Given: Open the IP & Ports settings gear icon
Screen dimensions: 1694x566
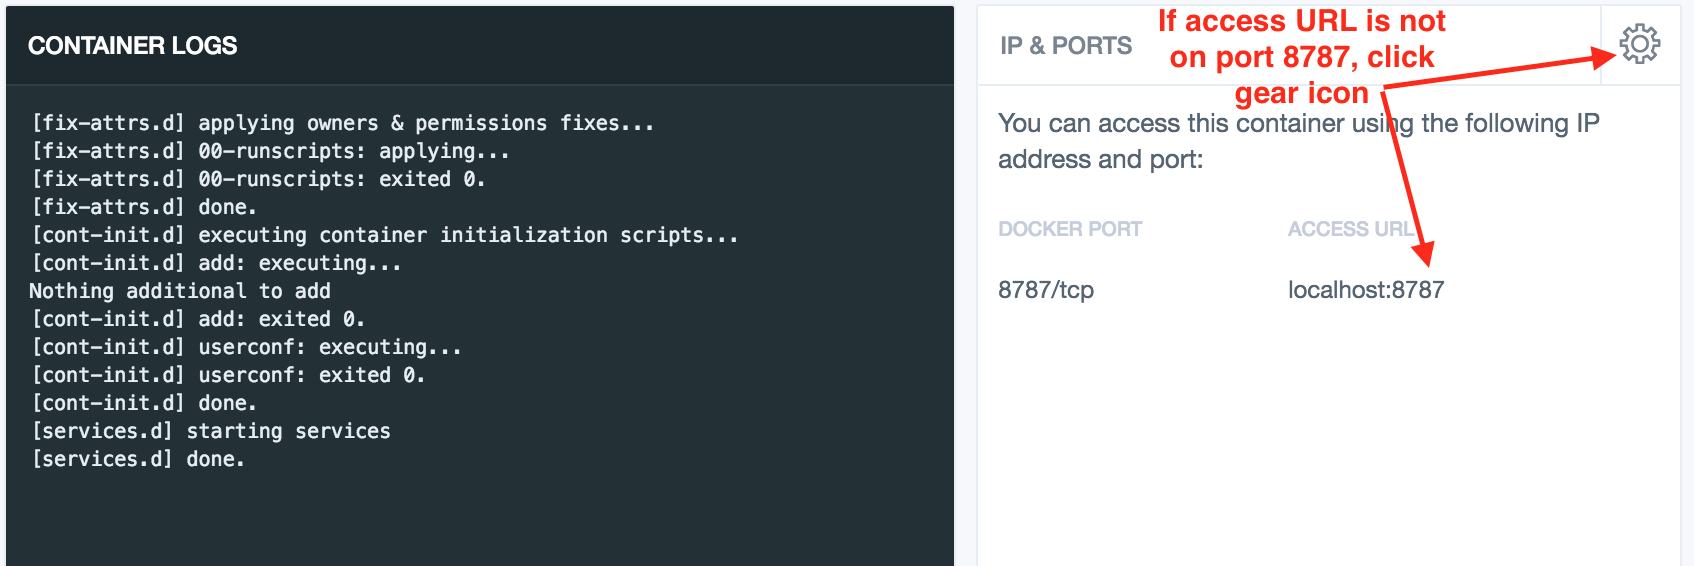Looking at the screenshot, I should coord(1640,44).
